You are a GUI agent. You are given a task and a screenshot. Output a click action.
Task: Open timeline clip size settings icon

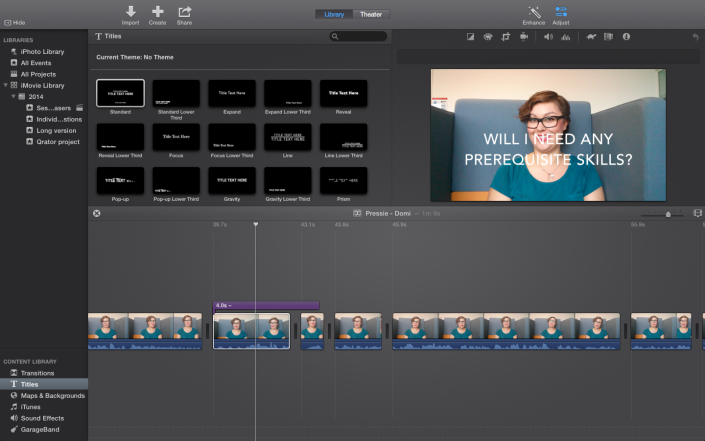[697, 213]
